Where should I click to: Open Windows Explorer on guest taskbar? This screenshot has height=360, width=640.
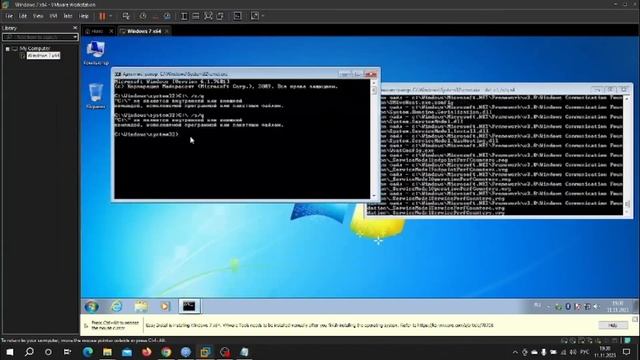point(141,306)
